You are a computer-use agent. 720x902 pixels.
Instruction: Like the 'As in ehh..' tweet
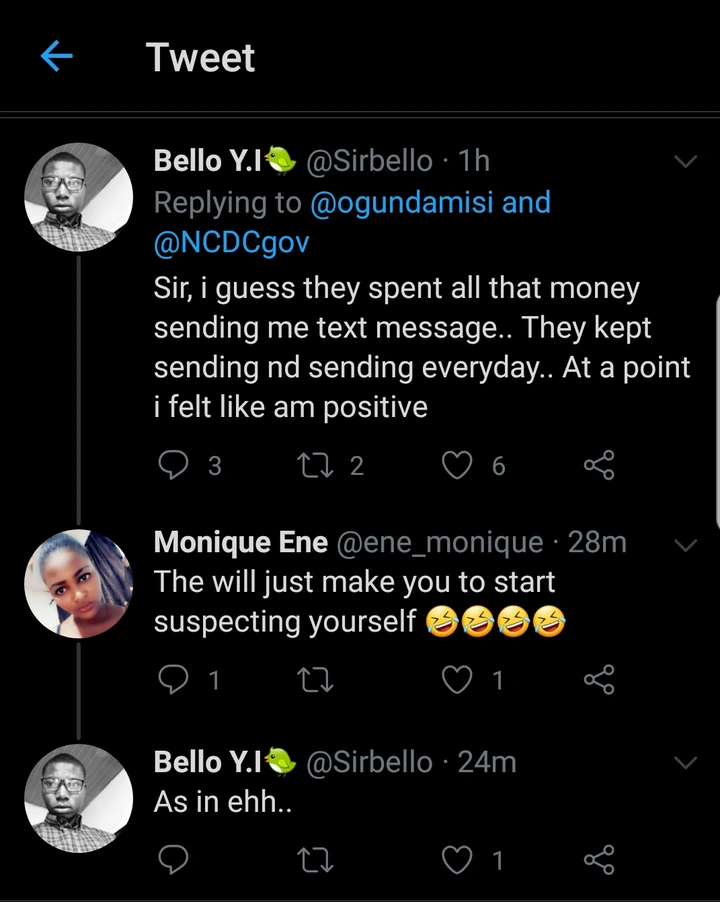(x=458, y=859)
